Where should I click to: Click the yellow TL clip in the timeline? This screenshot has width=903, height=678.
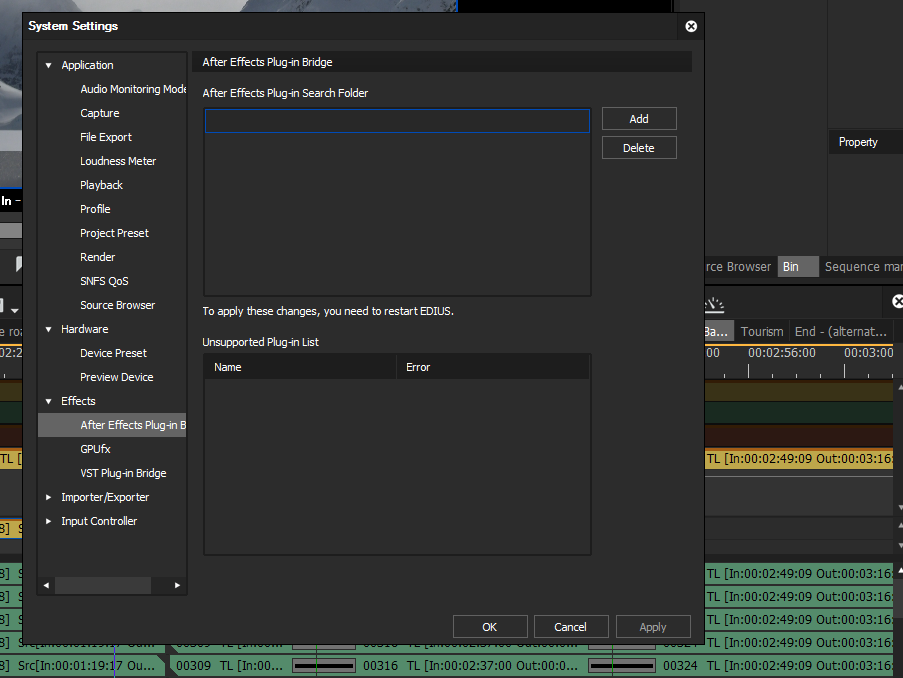[x=799, y=459]
